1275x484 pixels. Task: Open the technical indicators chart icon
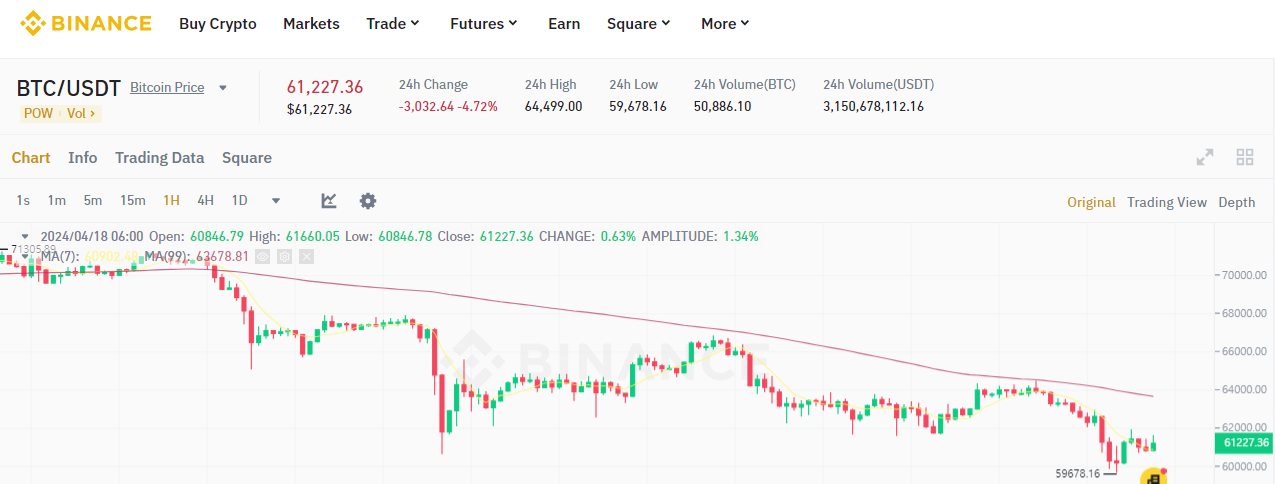pyautogui.click(x=329, y=201)
